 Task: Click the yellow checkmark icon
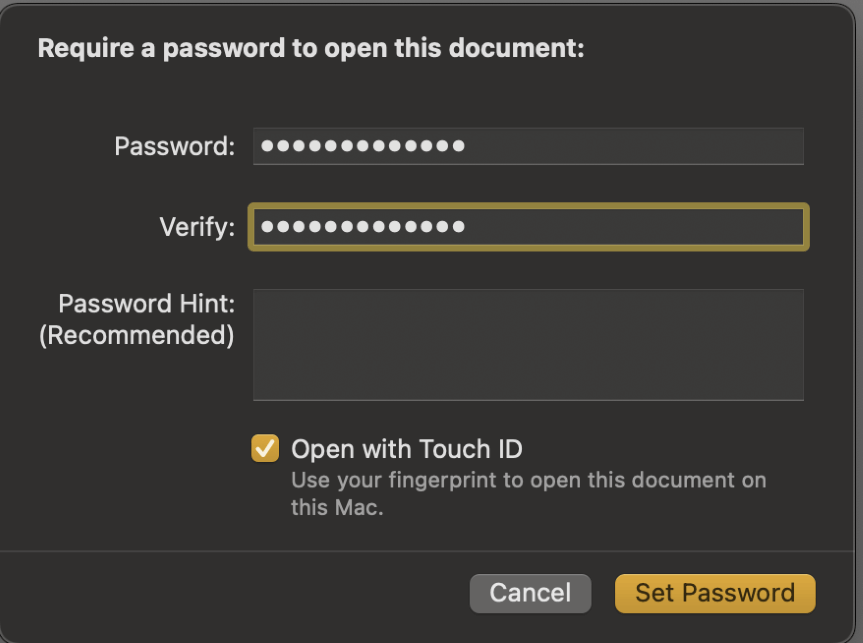pos(265,448)
